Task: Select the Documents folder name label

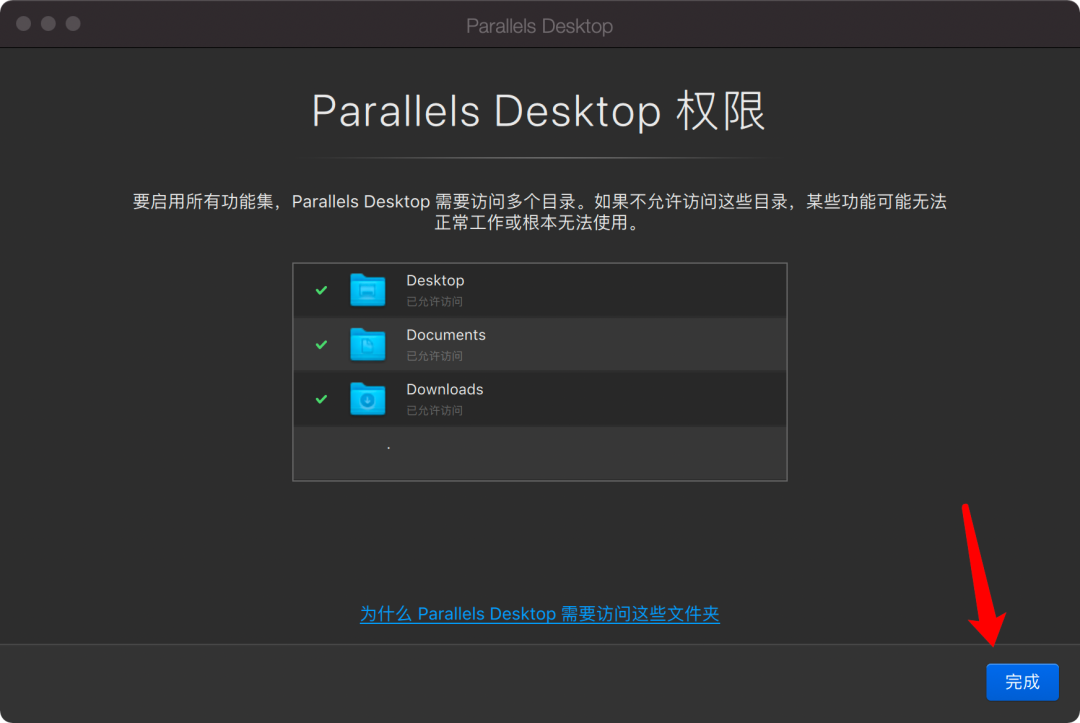Action: [x=445, y=335]
